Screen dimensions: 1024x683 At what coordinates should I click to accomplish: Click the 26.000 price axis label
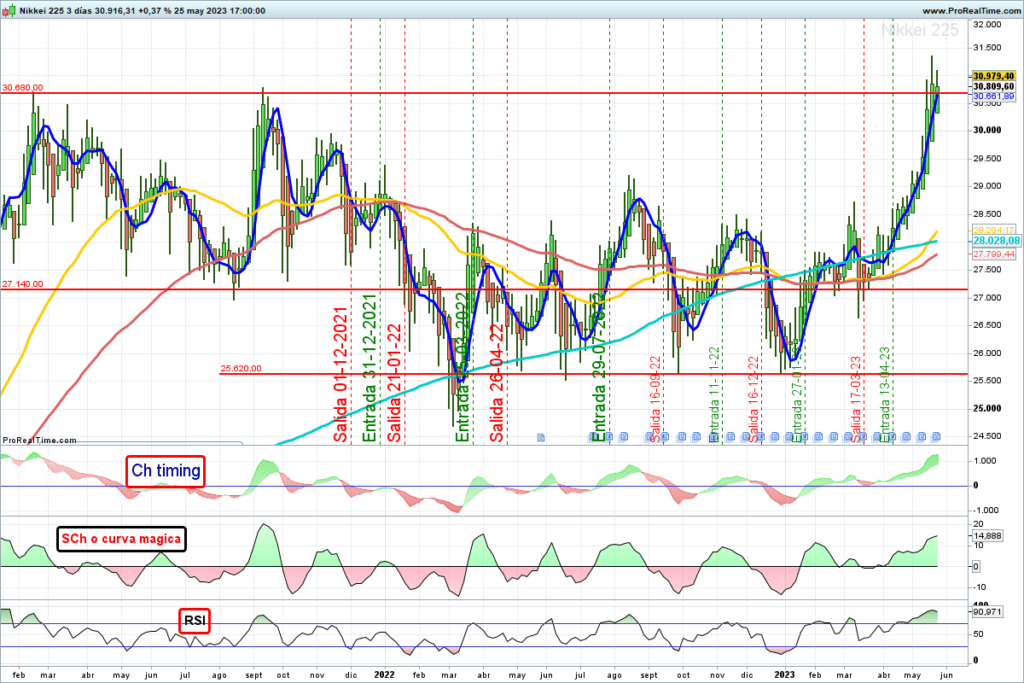click(987, 353)
